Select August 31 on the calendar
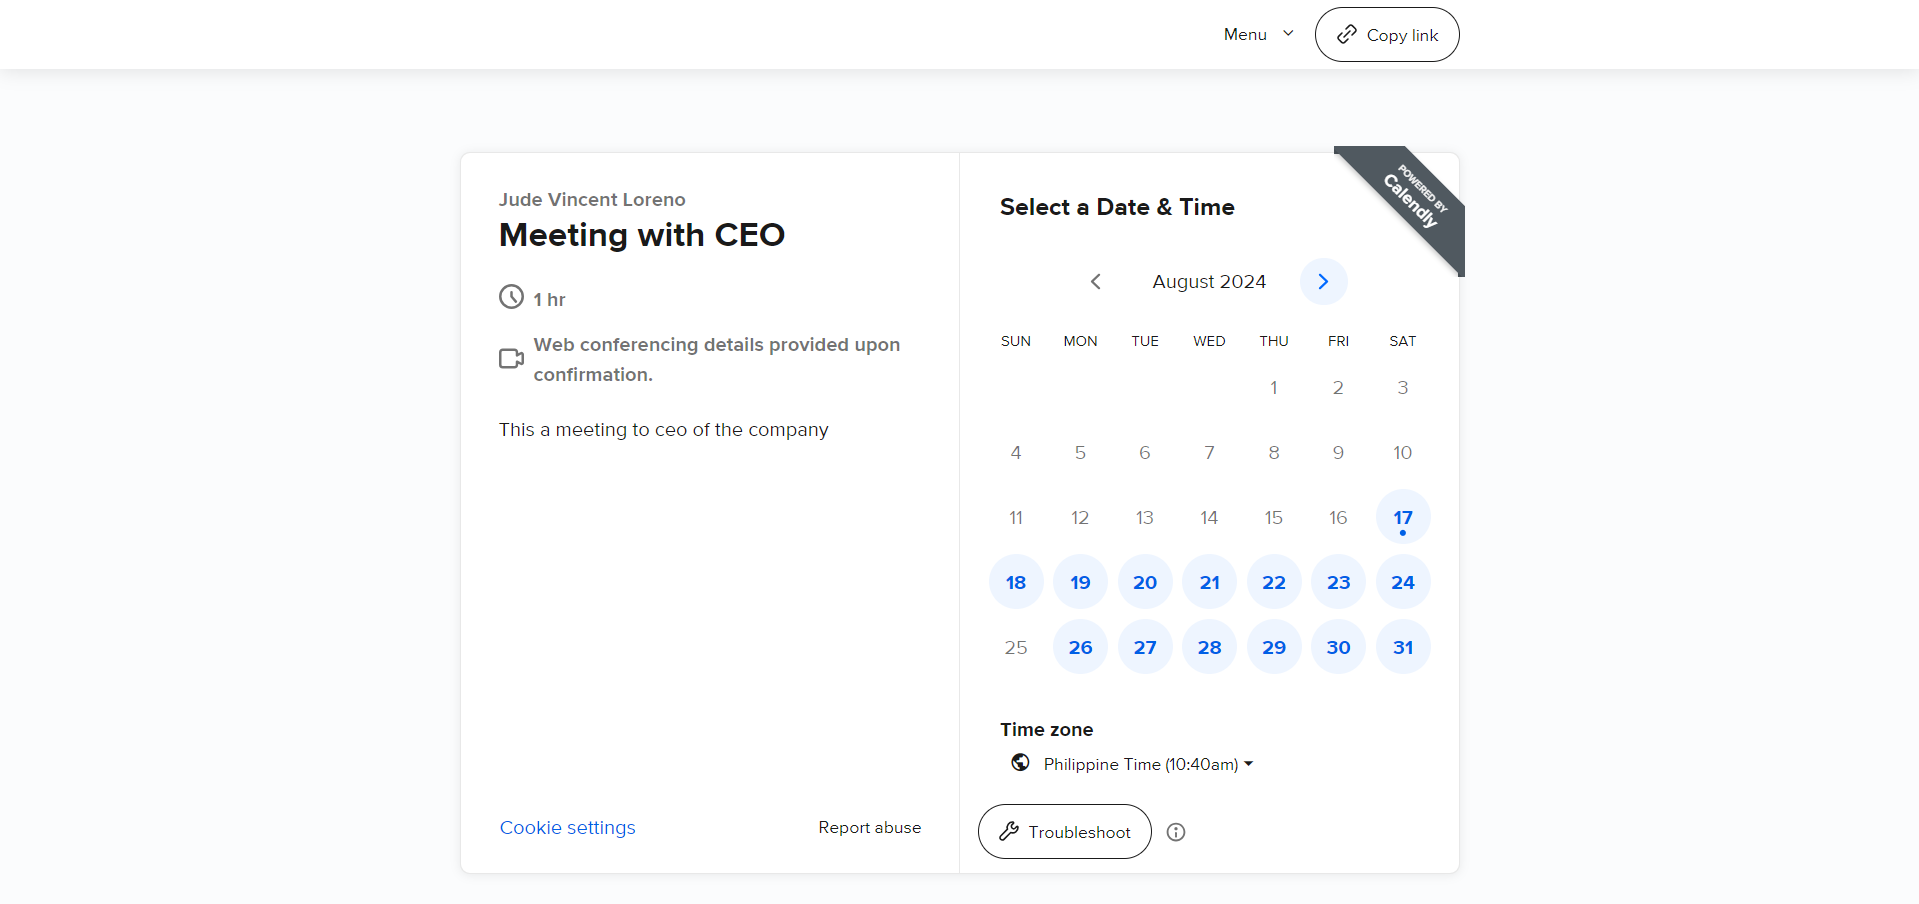The height and width of the screenshot is (904, 1919). (1402, 648)
